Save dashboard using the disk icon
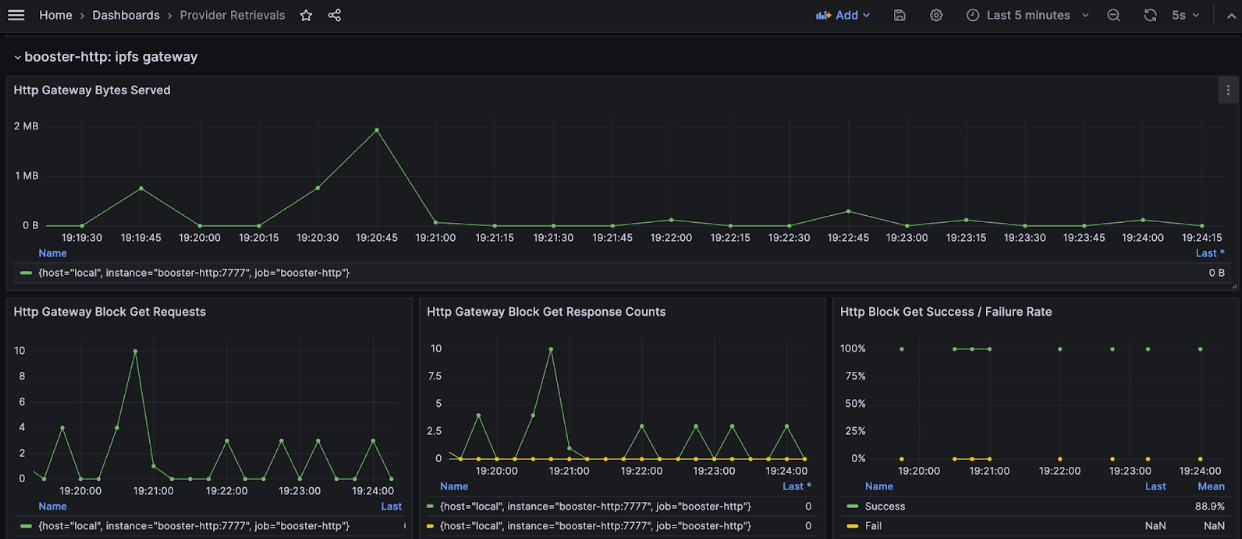The height and width of the screenshot is (539, 1242). 900,15
